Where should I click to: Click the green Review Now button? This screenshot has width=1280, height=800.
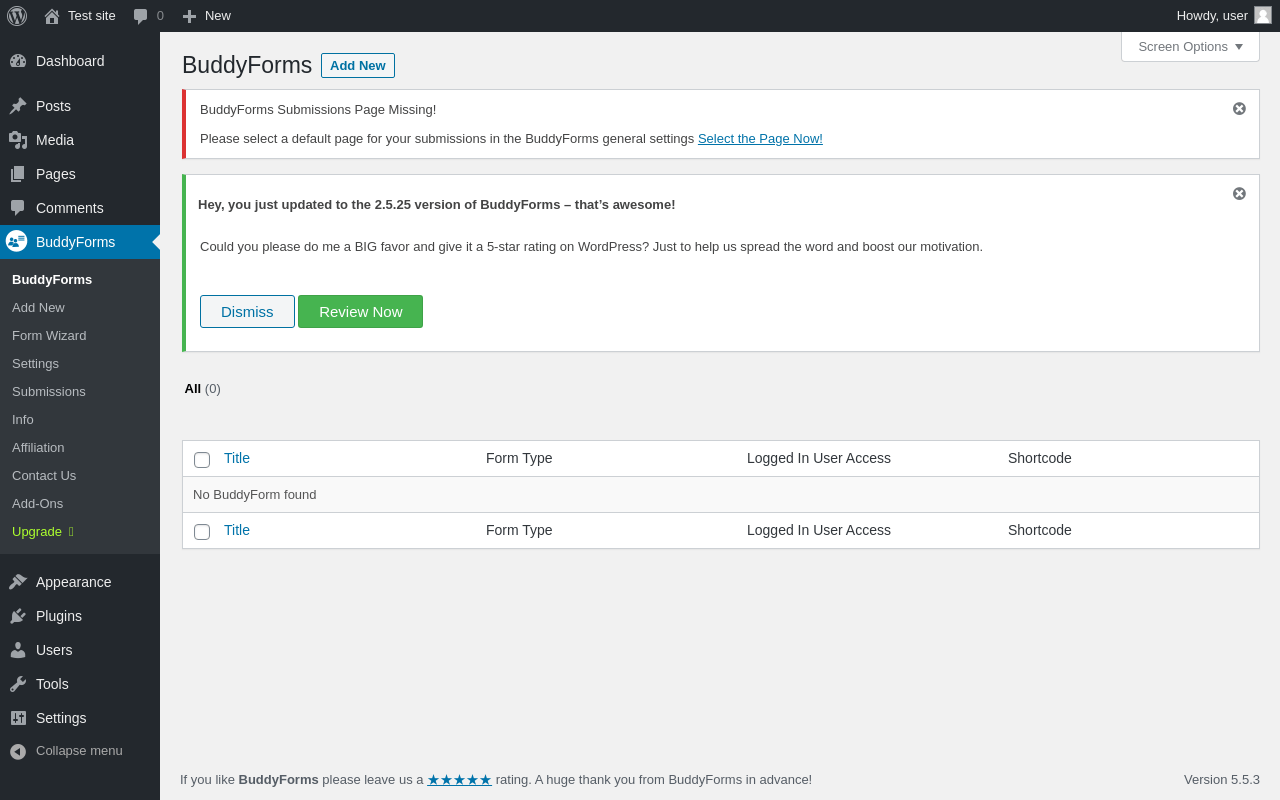(x=360, y=311)
